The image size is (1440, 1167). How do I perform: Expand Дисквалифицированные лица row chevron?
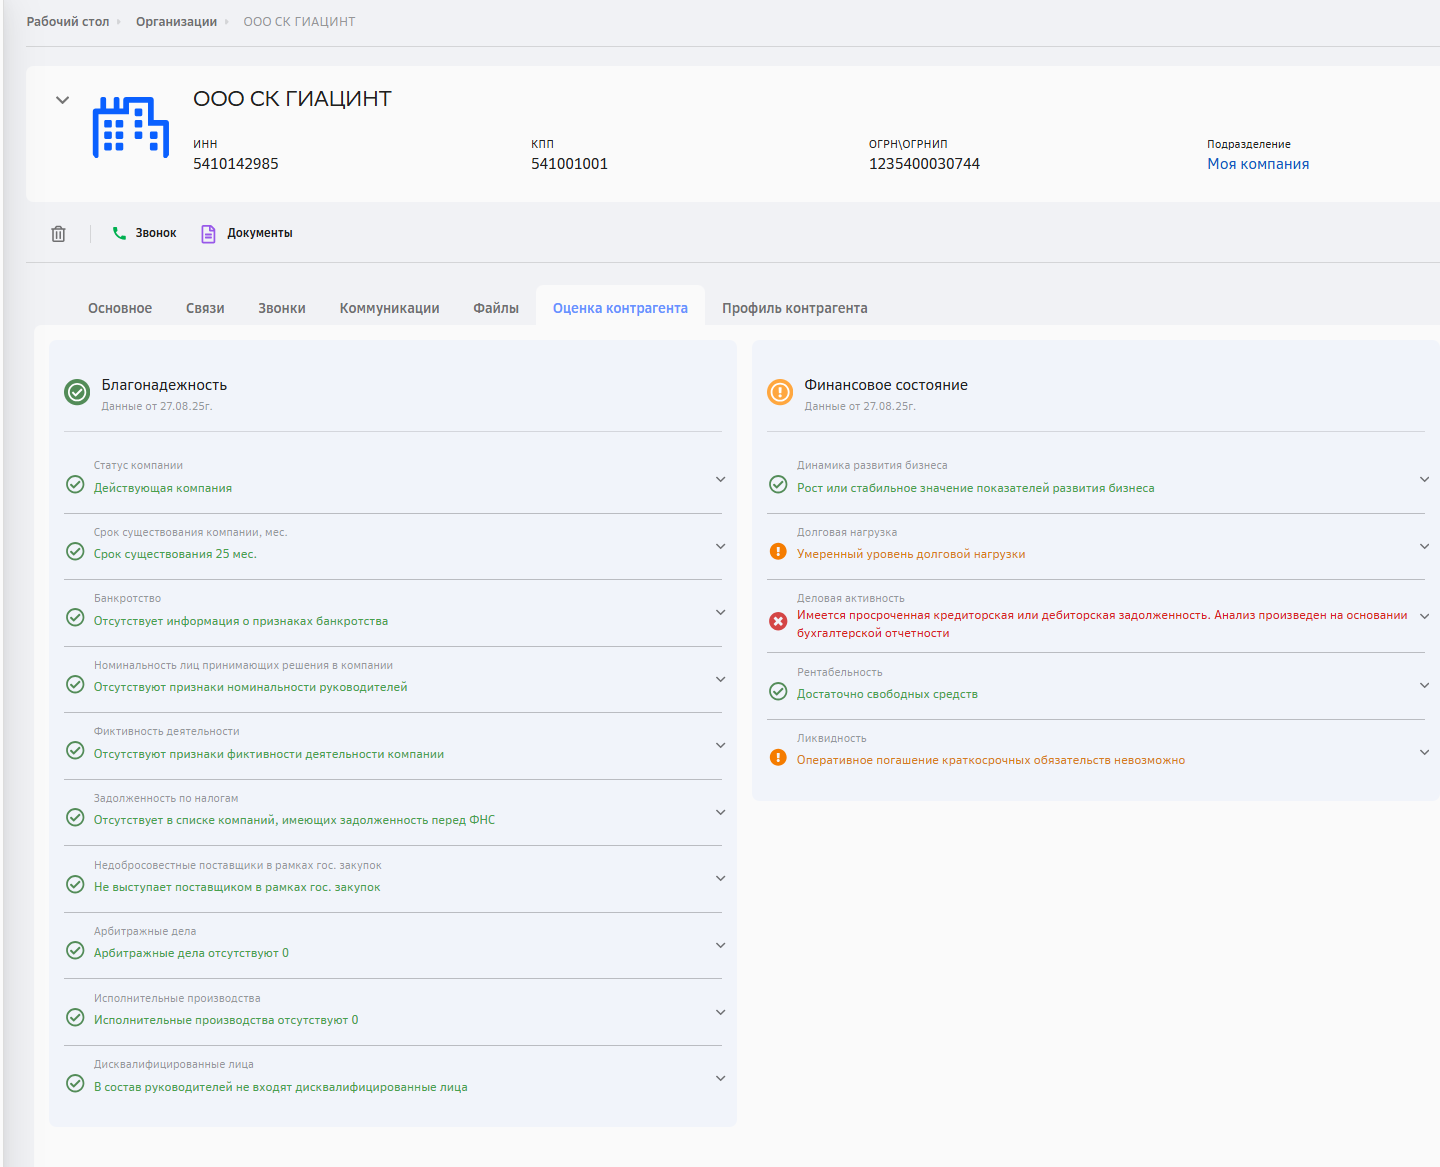tap(720, 1078)
